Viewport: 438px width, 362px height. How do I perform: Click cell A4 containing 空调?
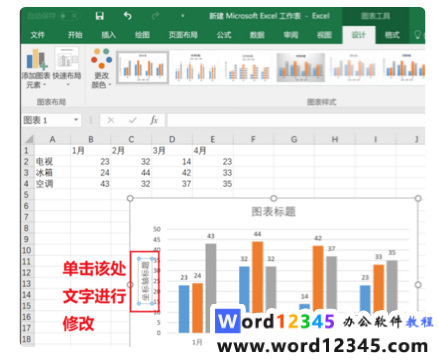coord(52,184)
